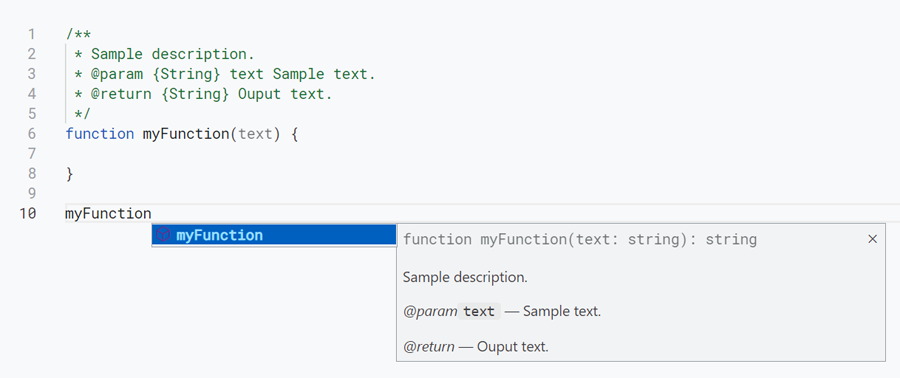Close the function documentation popup
The height and width of the screenshot is (378, 900).
pyautogui.click(x=872, y=239)
